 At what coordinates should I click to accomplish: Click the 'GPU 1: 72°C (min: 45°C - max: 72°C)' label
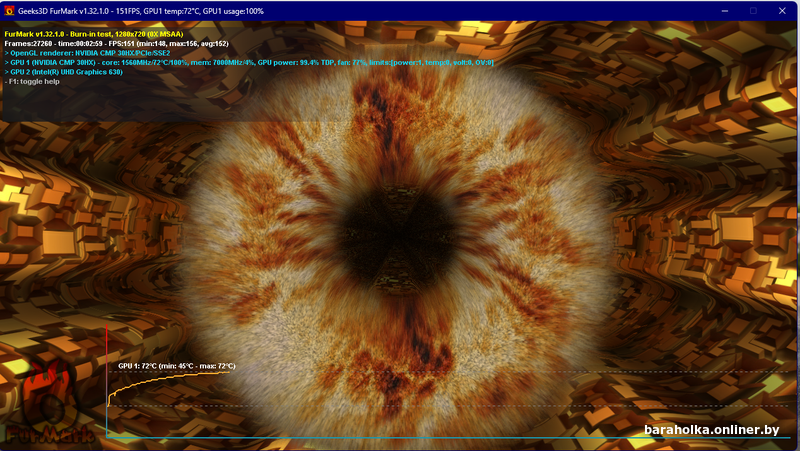[177, 366]
